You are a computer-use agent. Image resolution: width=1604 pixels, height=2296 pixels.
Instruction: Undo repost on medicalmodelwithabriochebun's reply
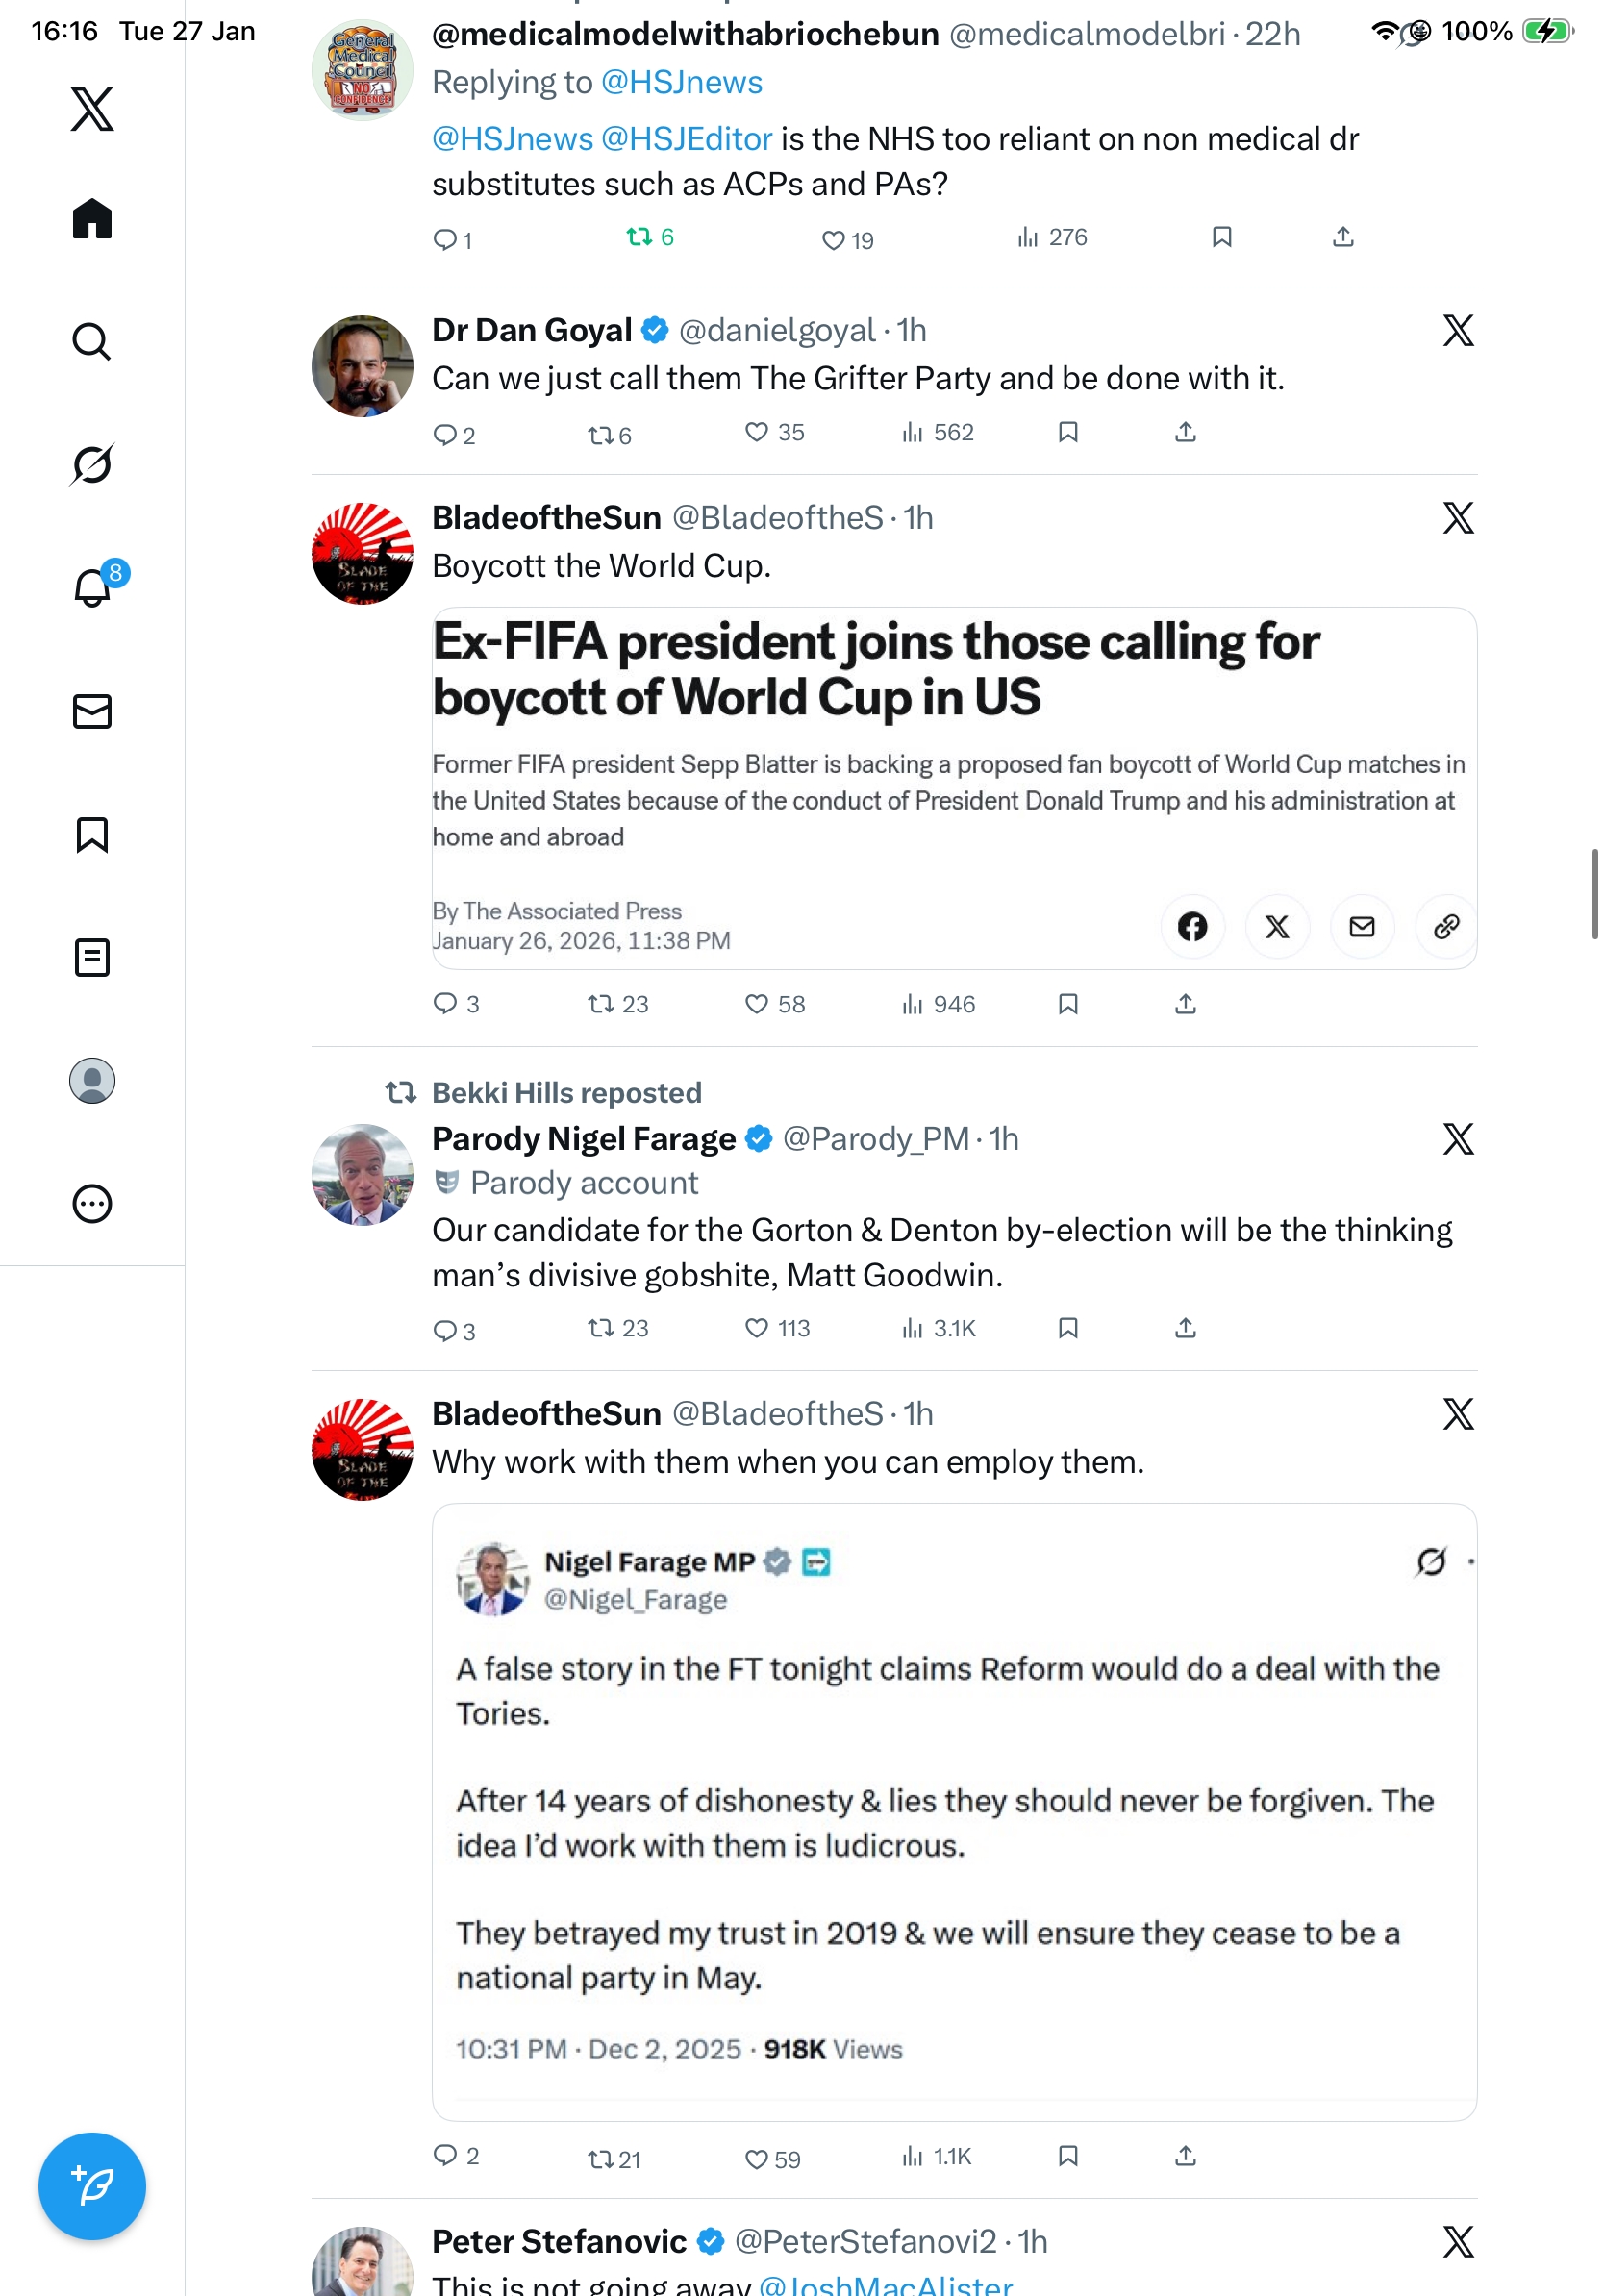[x=639, y=237]
